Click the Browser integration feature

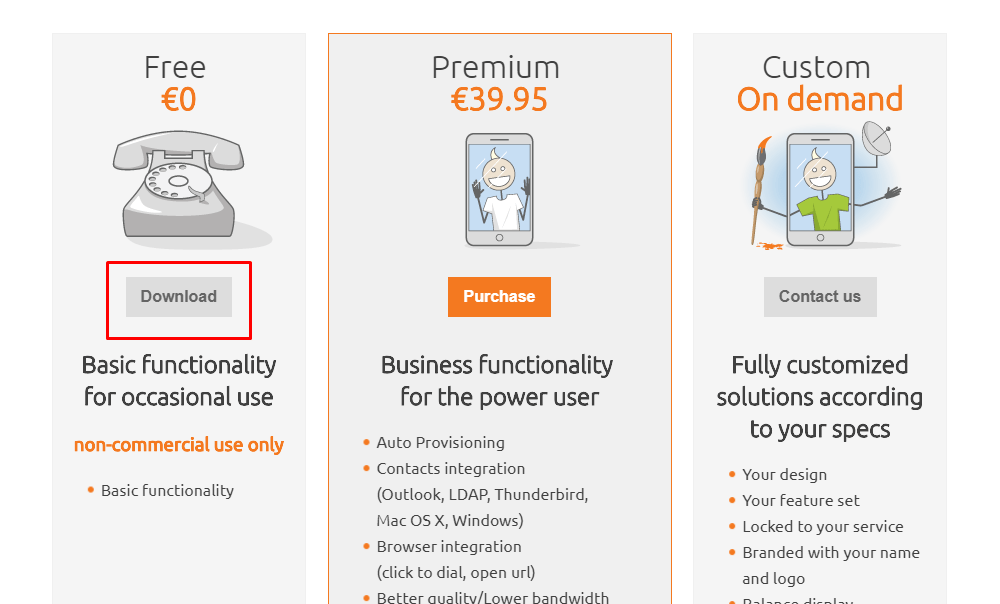point(448,546)
